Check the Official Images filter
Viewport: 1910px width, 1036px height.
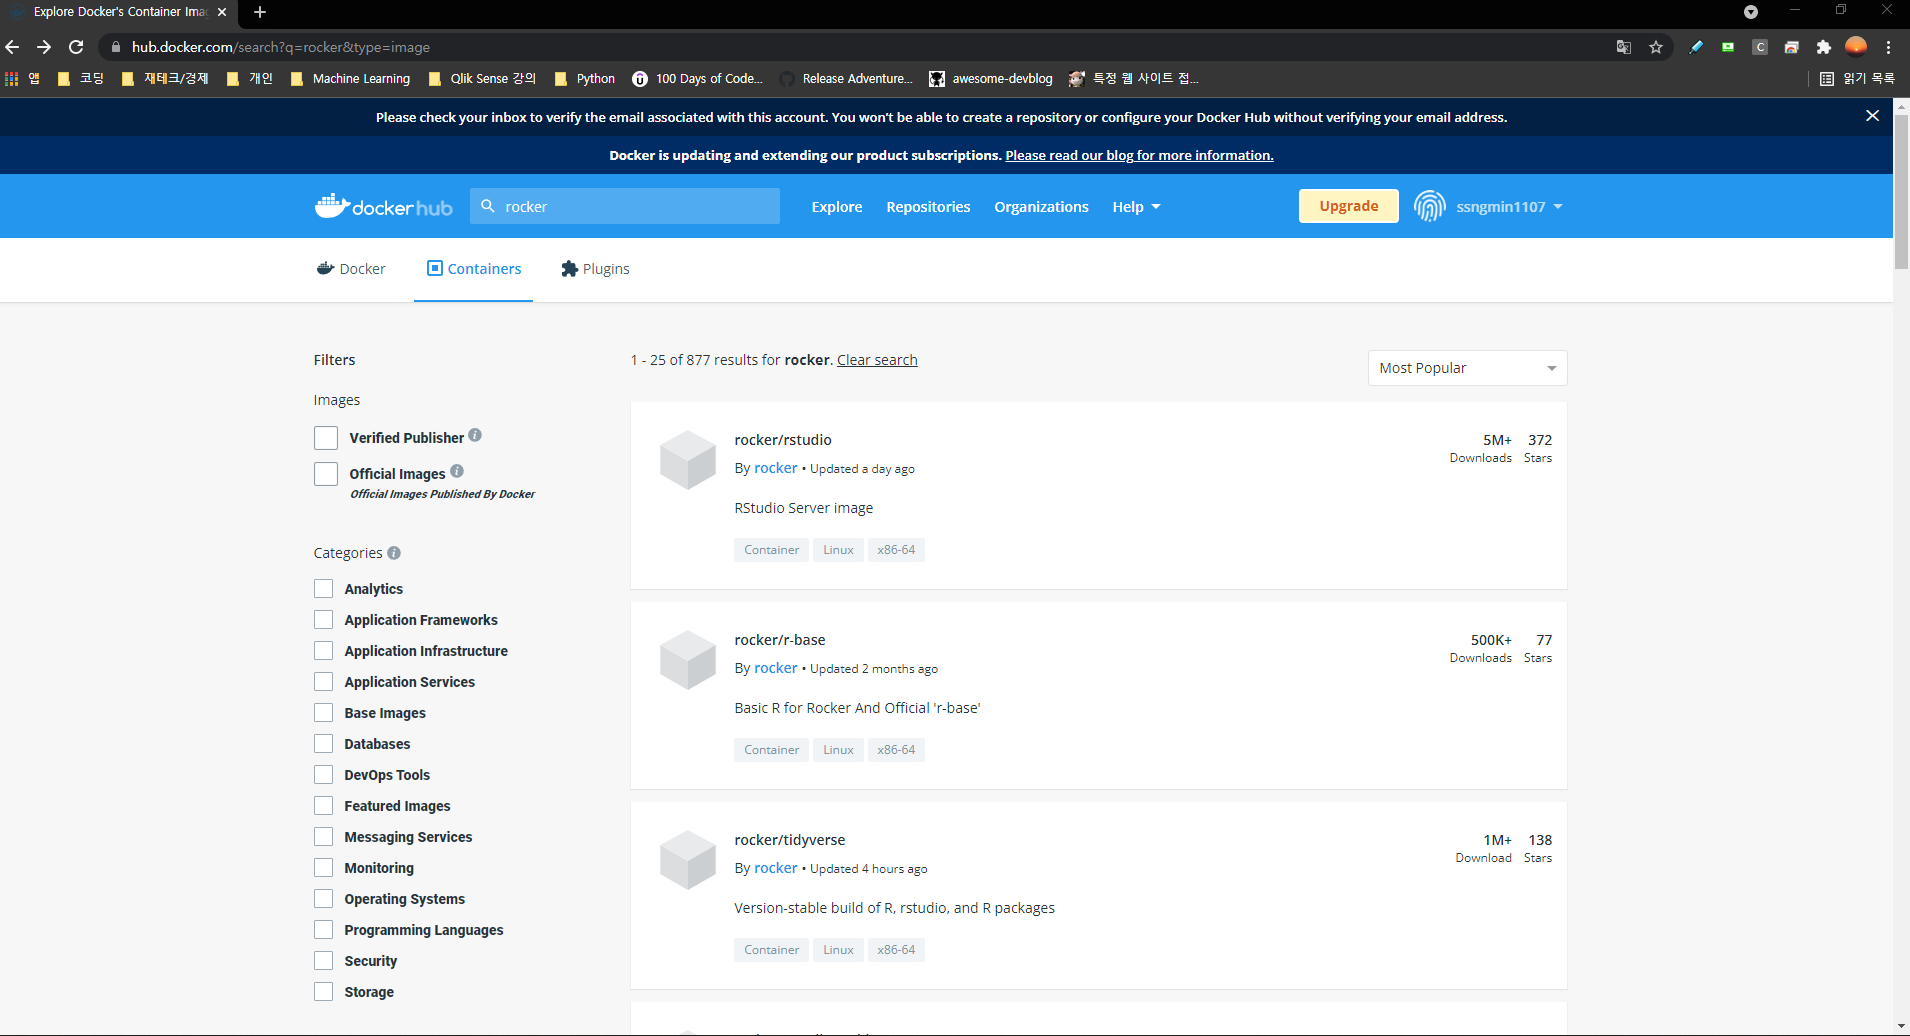[326, 474]
